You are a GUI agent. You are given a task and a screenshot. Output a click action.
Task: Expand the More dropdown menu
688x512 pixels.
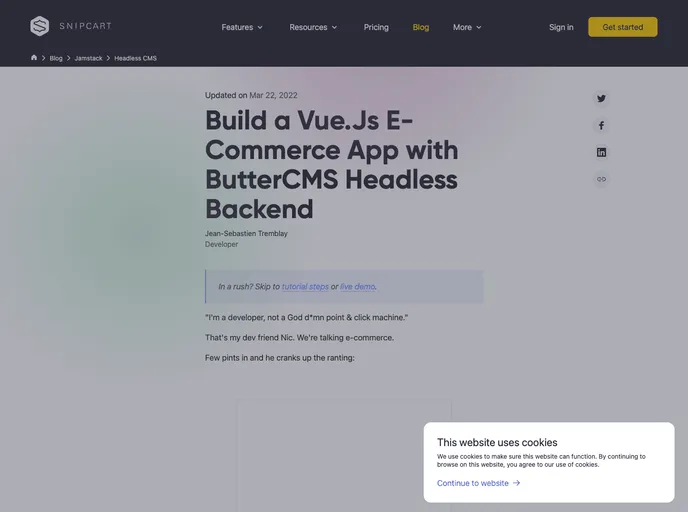click(467, 27)
